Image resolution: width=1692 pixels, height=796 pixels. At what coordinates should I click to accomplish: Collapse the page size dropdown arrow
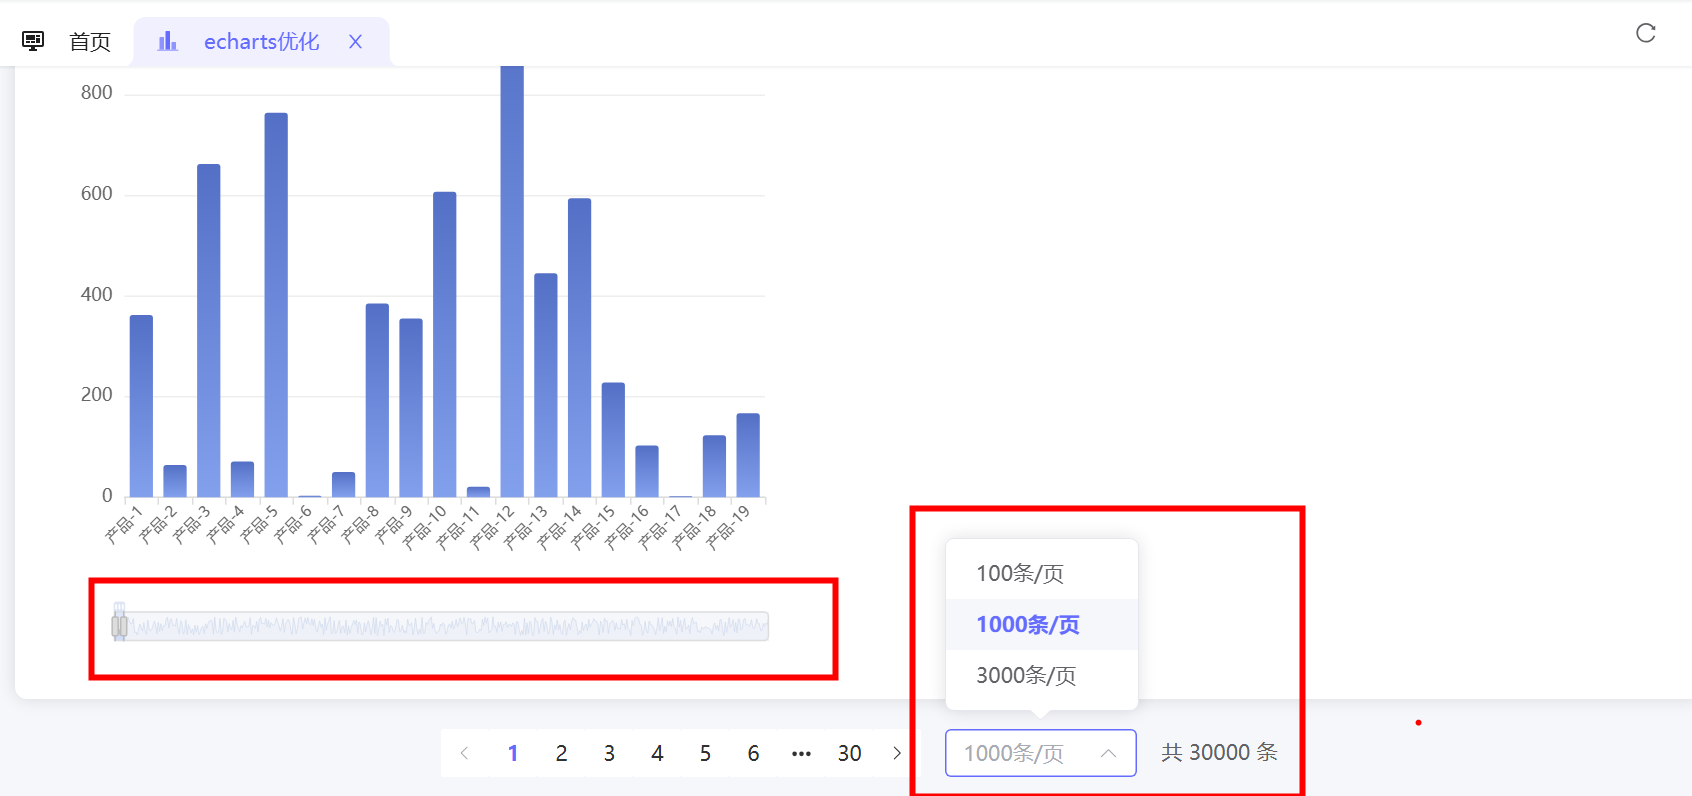click(1108, 753)
